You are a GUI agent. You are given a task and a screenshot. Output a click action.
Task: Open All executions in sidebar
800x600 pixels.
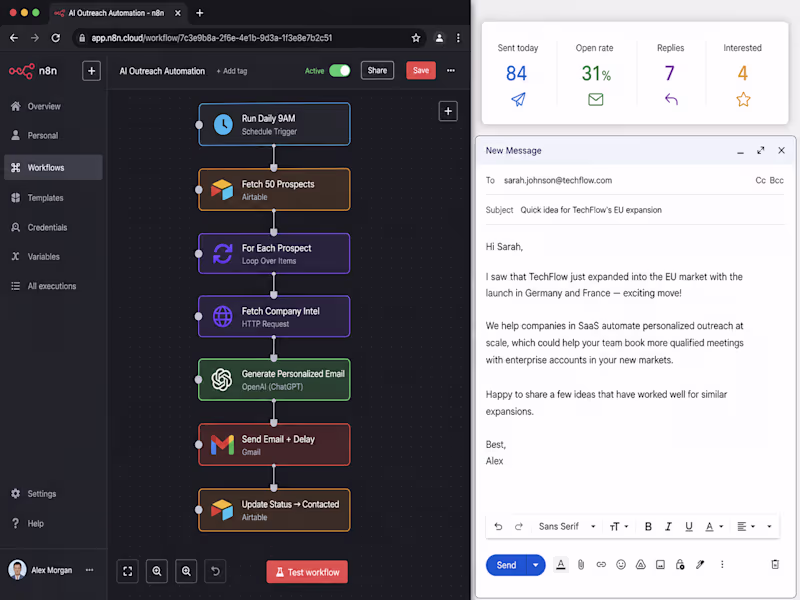pos(52,286)
